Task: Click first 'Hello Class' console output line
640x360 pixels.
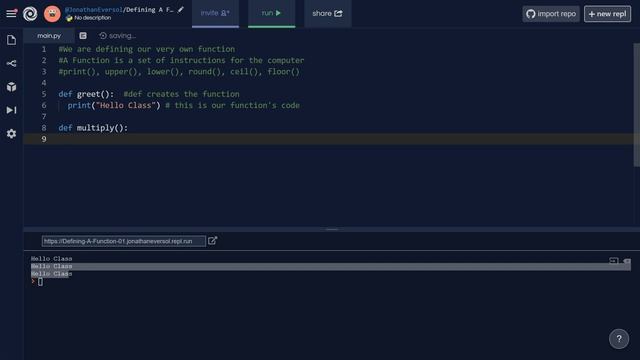Action: point(51,259)
